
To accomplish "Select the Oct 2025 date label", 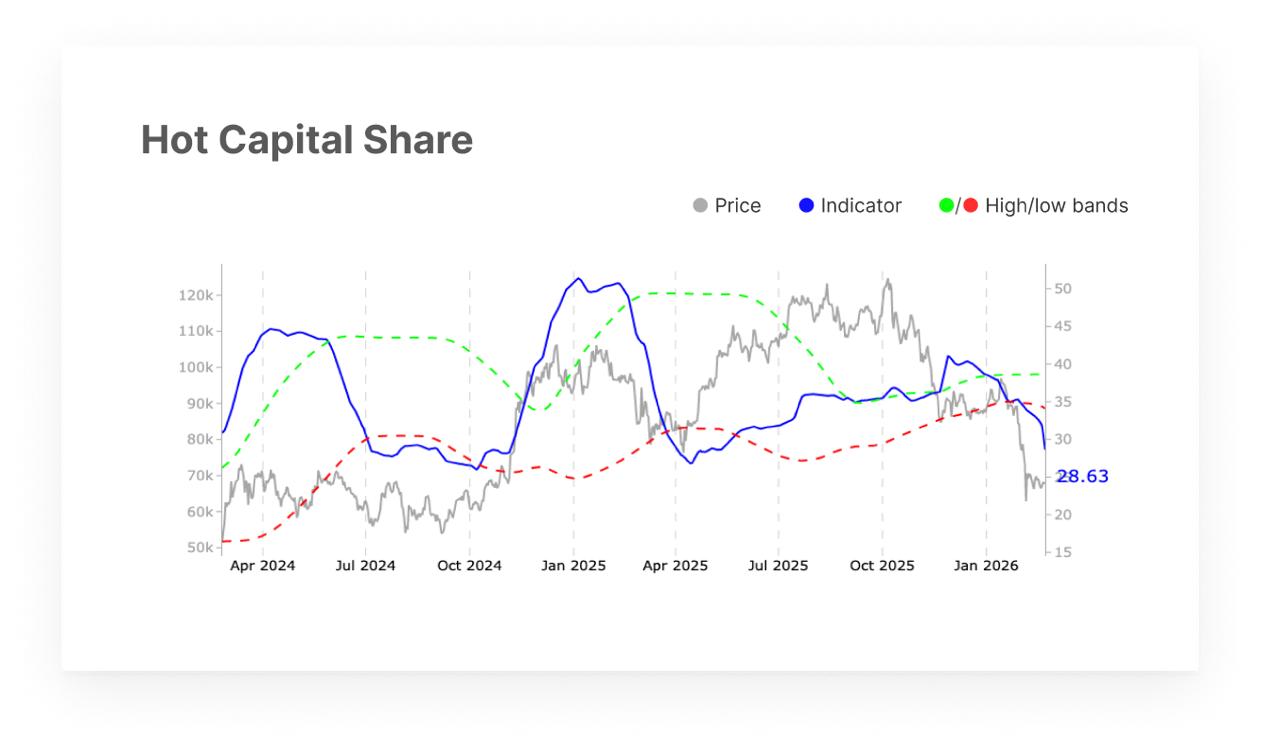I will click(x=882, y=566).
